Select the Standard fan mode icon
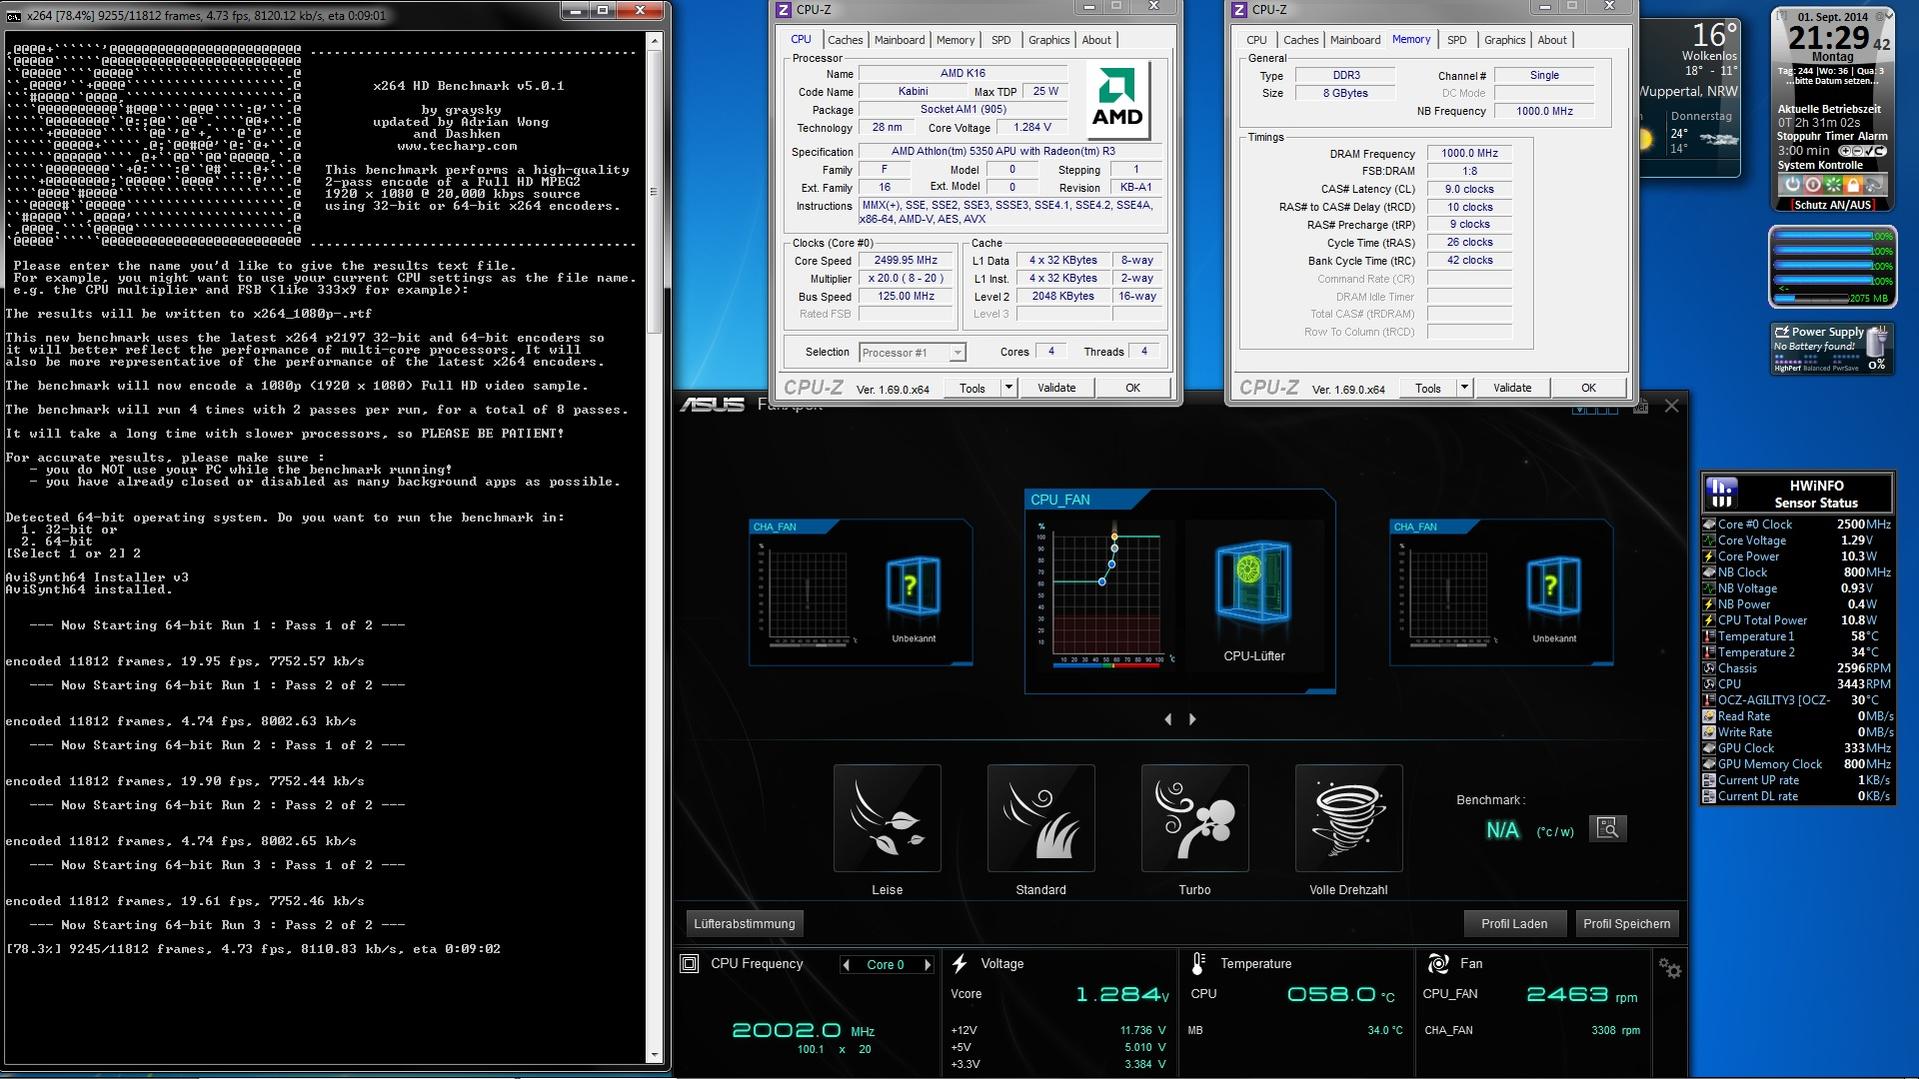 pyautogui.click(x=1041, y=818)
